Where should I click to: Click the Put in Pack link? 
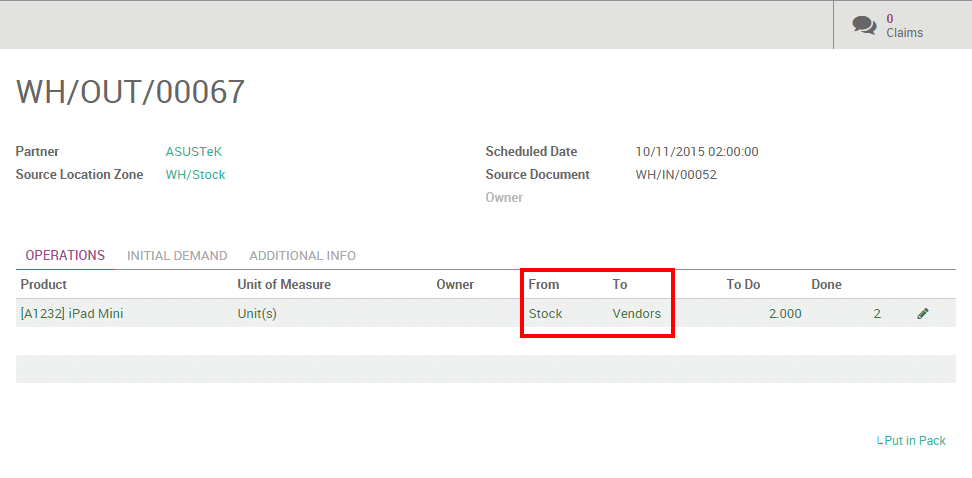911,441
